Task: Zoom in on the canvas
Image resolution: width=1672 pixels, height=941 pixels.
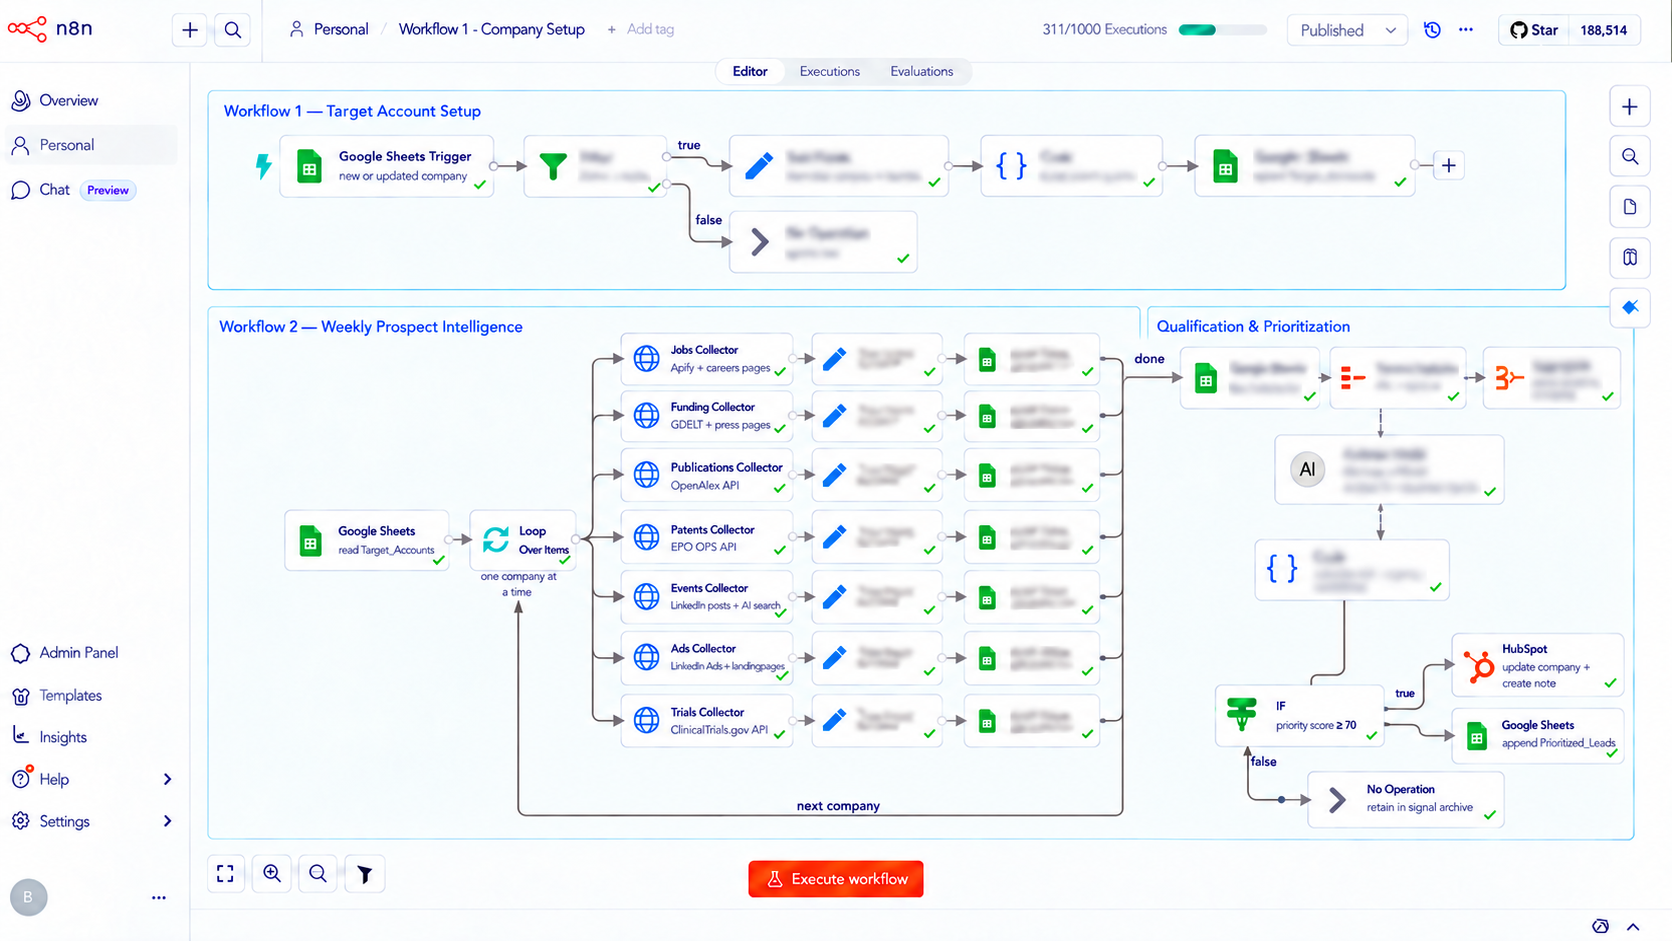Action: tap(272, 874)
